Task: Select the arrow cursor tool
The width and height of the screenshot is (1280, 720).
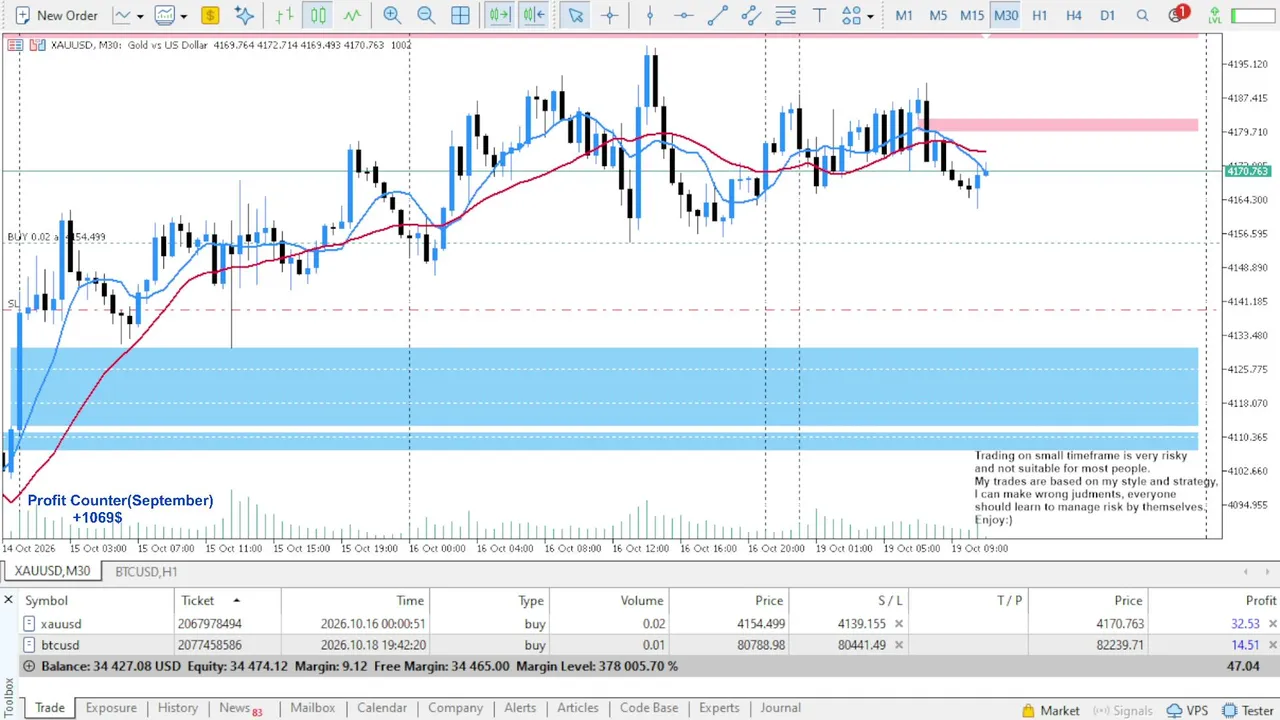Action: [575, 15]
